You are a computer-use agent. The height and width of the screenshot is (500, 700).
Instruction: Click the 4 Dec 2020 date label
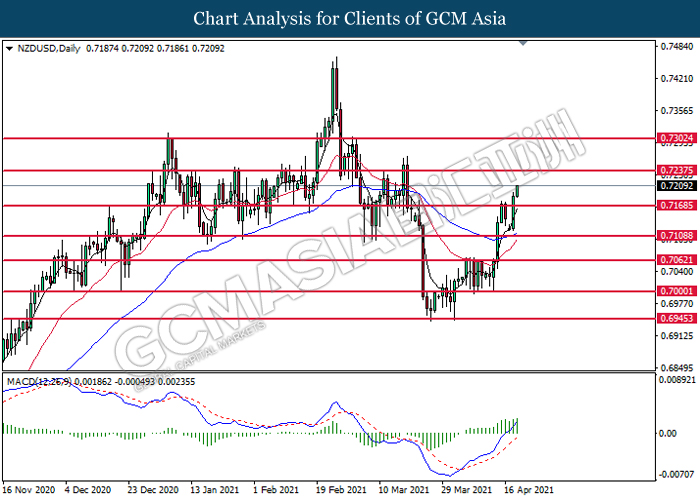pyautogui.click(x=88, y=490)
